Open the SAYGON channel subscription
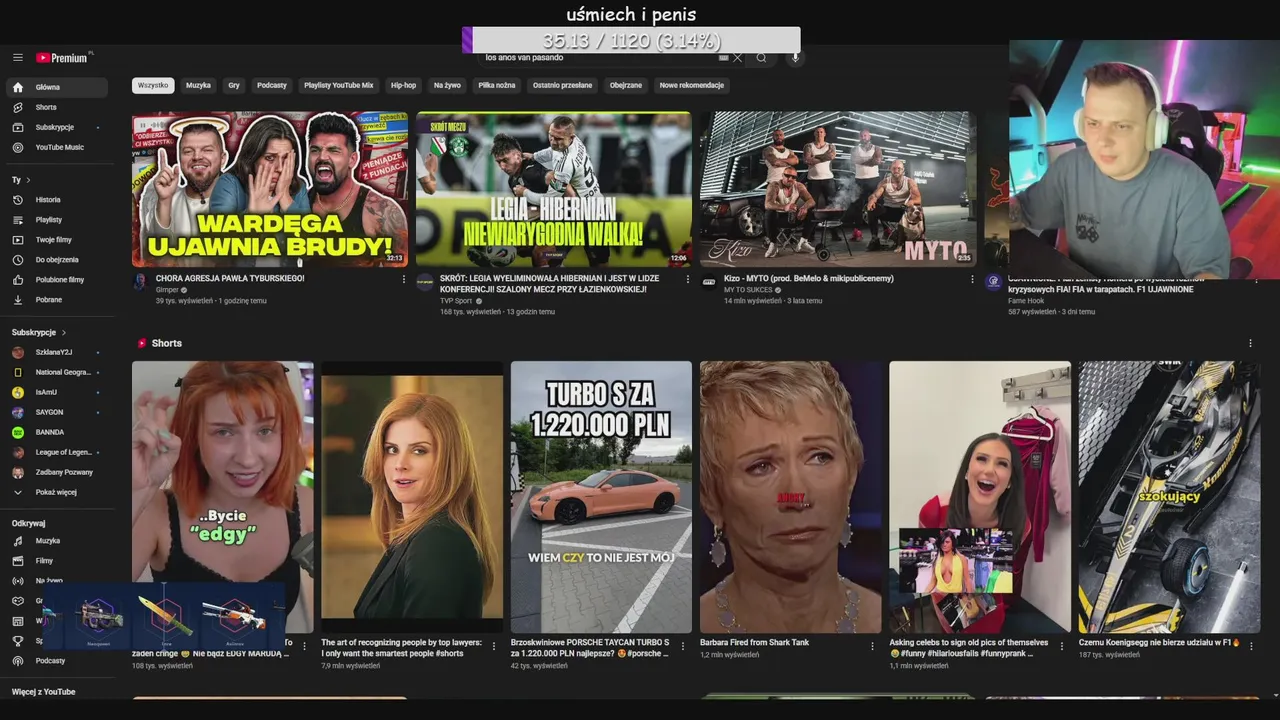 (58, 412)
